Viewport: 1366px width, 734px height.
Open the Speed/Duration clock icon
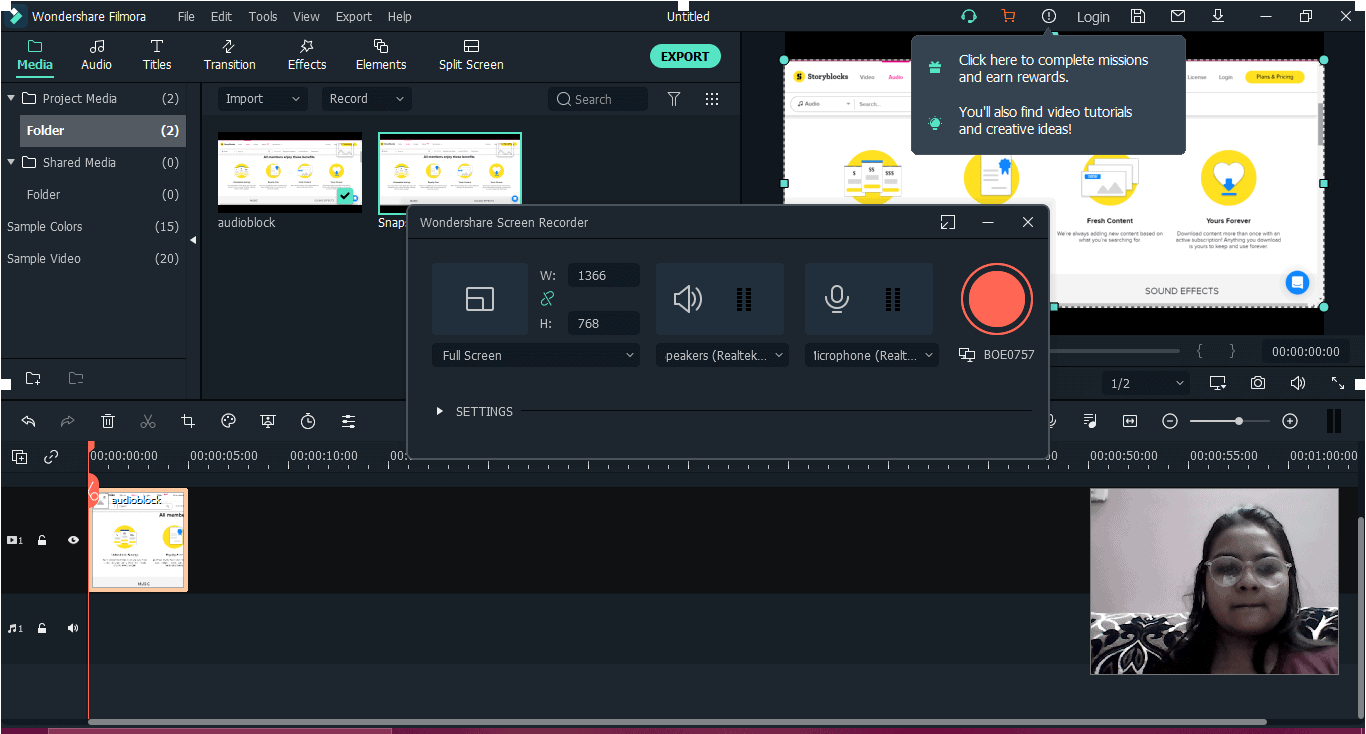[308, 421]
